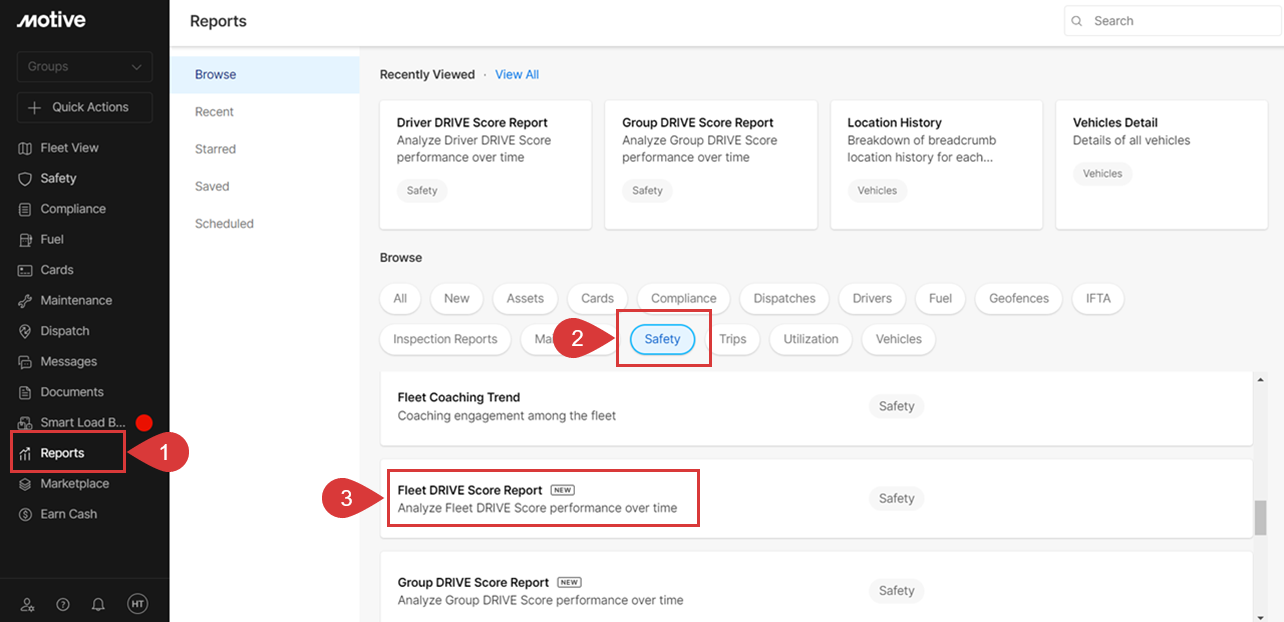Screen dimensions: 1284x622
Task: Open the Location History card
Action: (936, 164)
